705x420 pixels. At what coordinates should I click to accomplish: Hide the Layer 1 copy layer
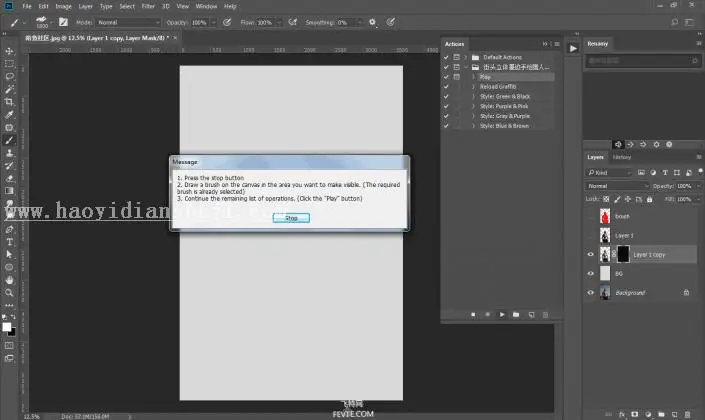pyautogui.click(x=590, y=255)
